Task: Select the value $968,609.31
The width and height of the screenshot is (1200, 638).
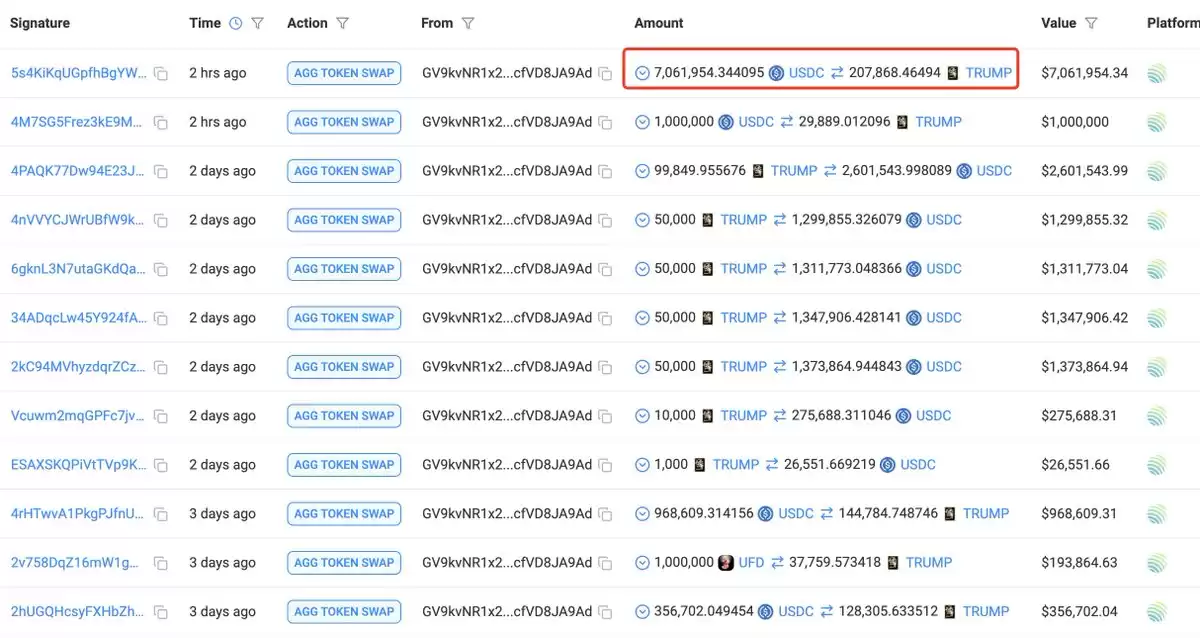Action: (1079, 514)
